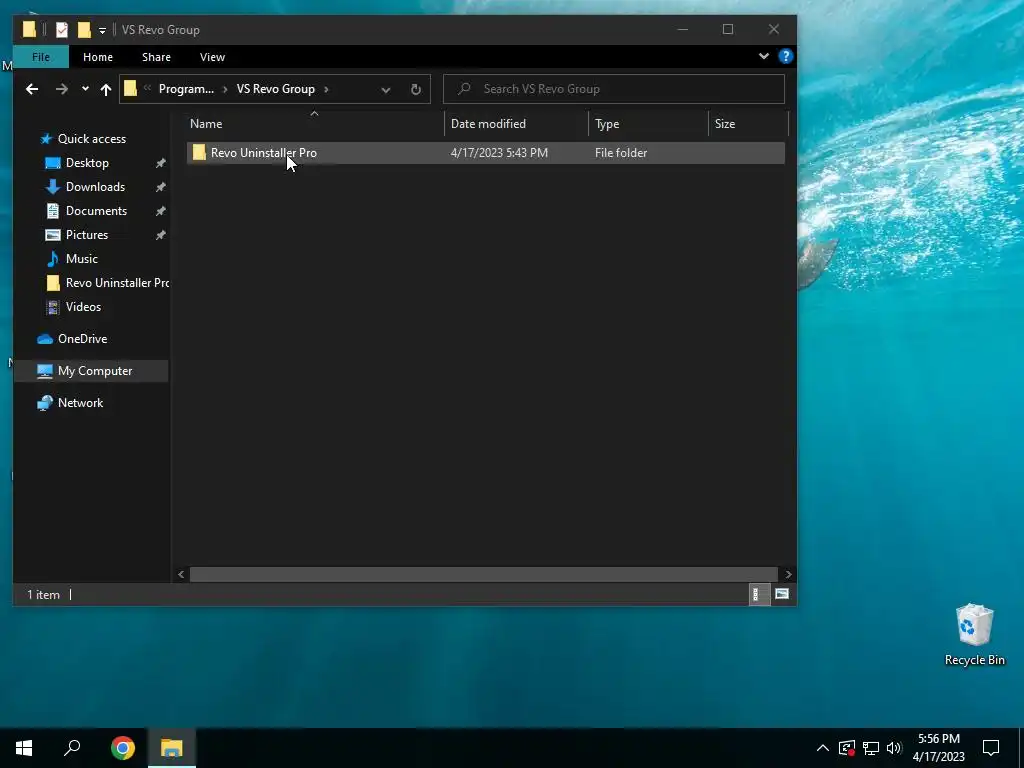Open the notification center icon
Image resolution: width=1024 pixels, height=768 pixels.
click(991, 748)
